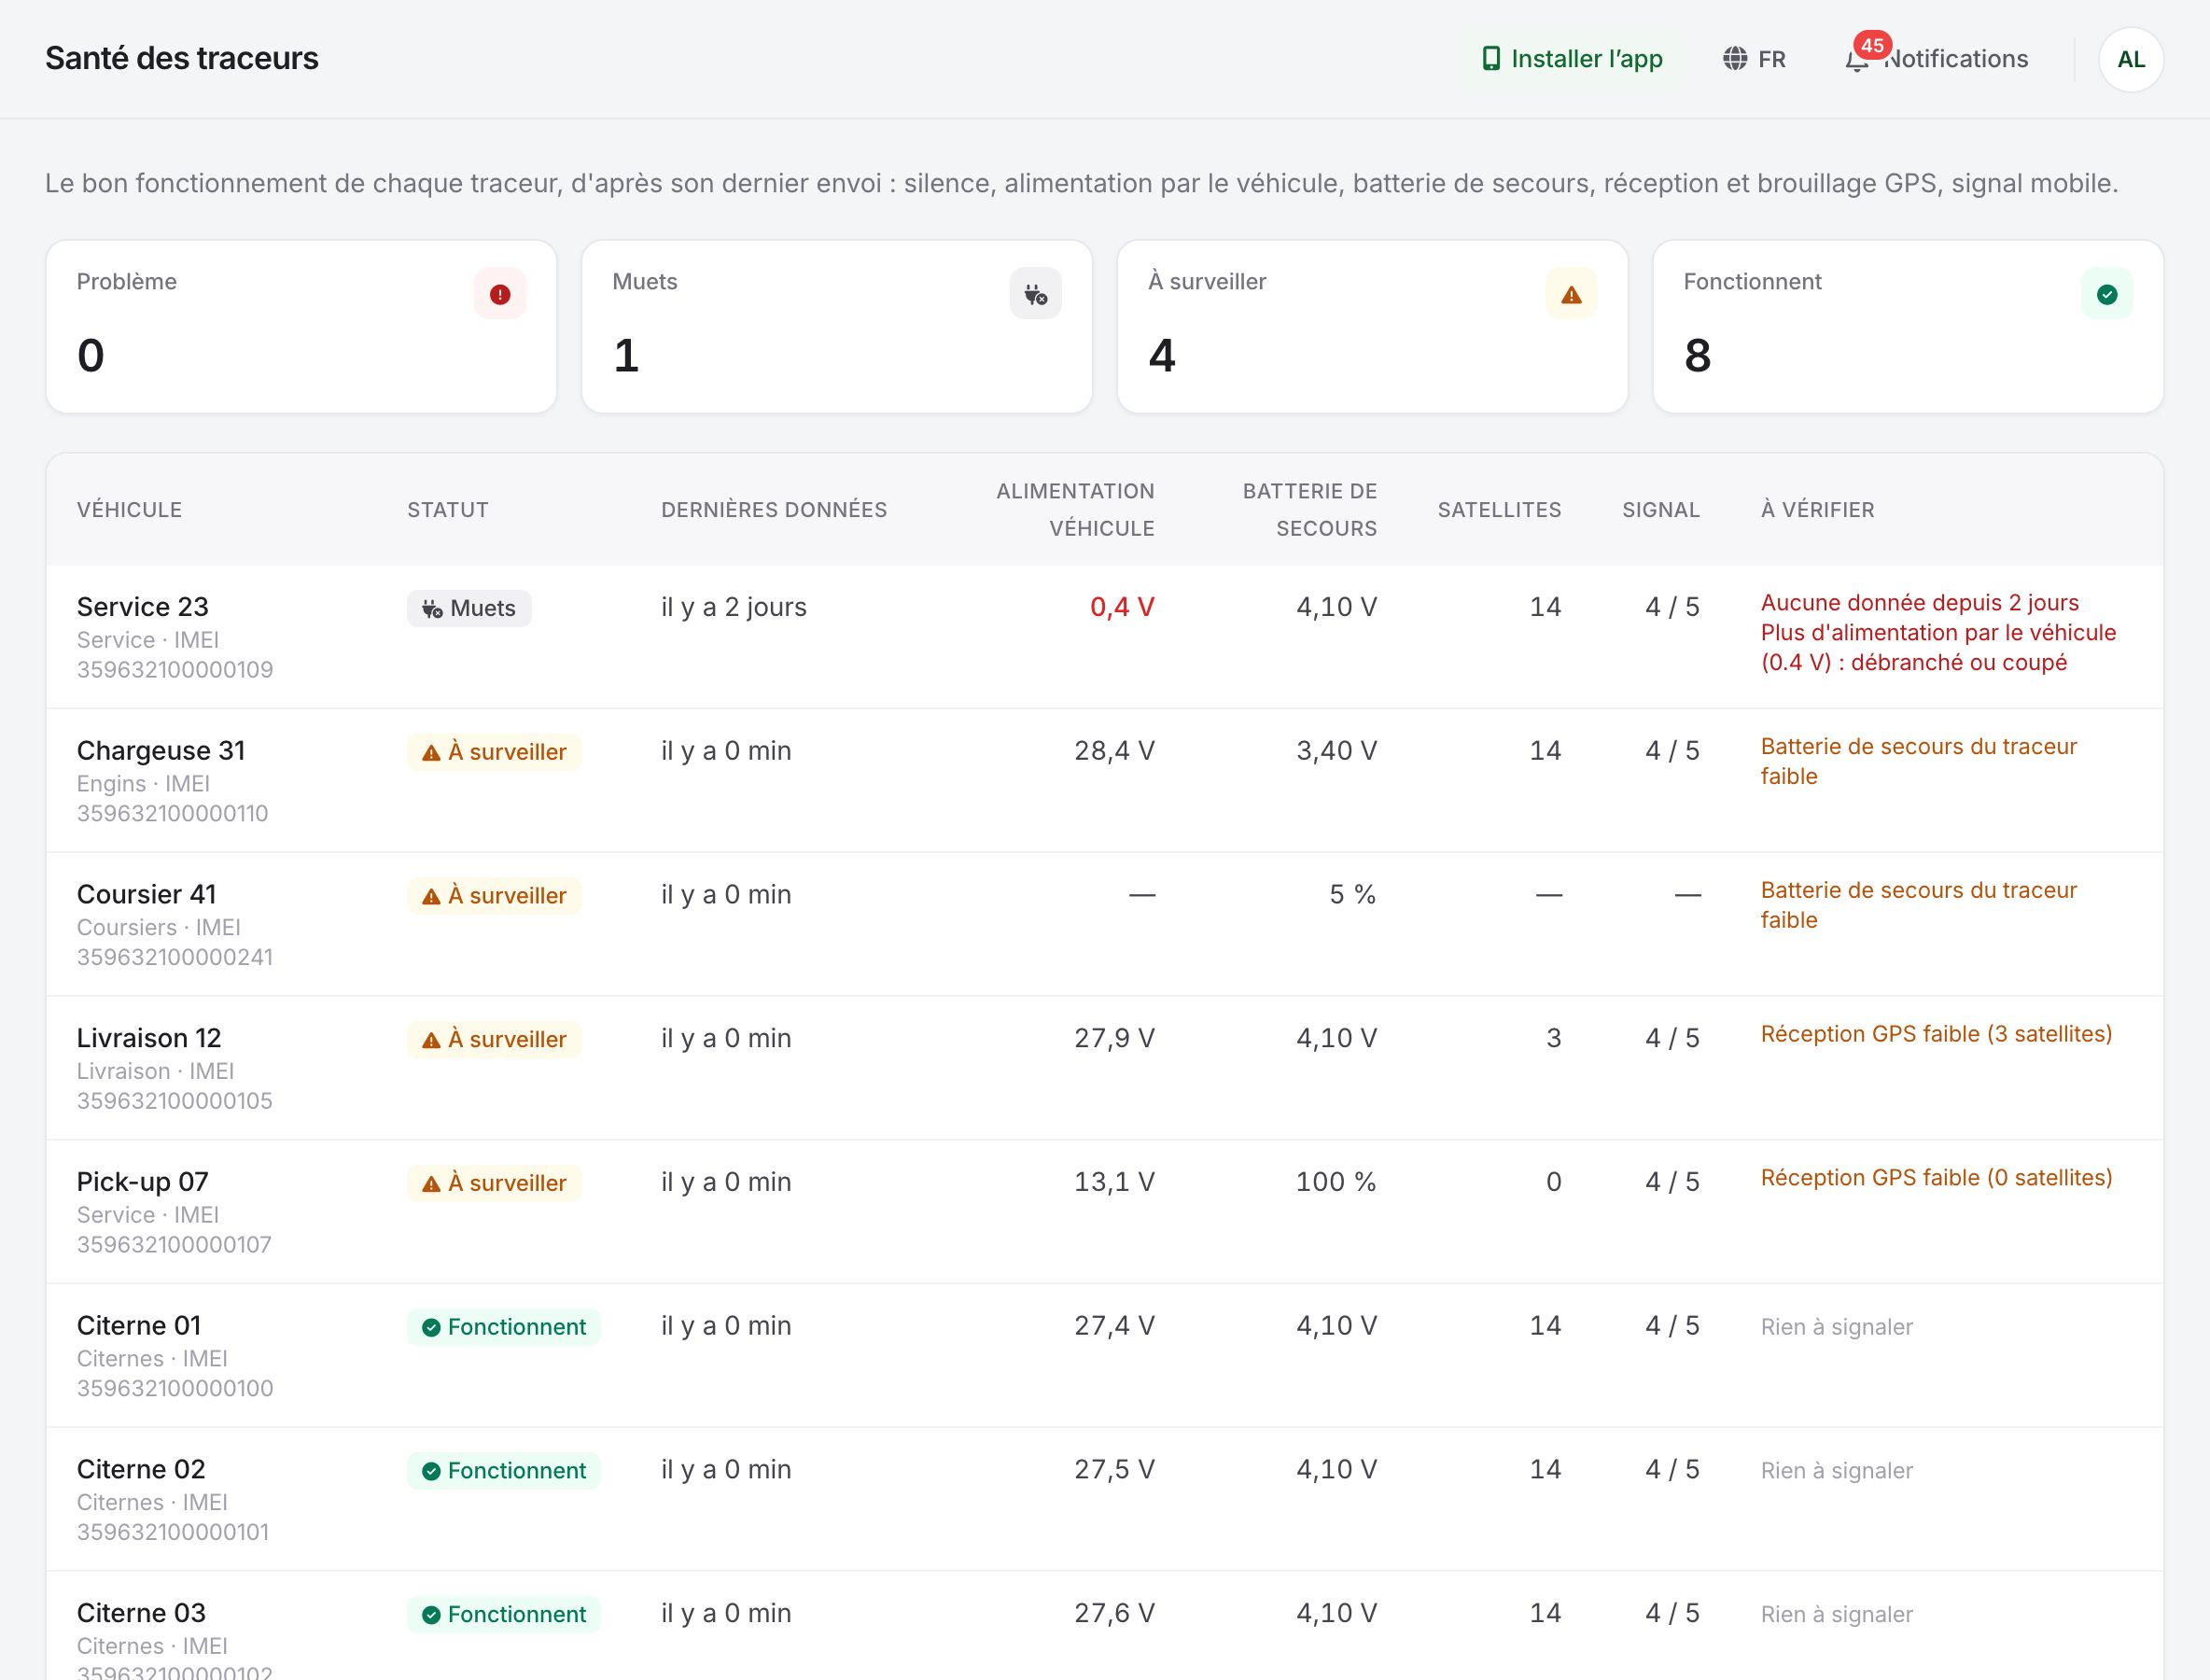This screenshot has height=1680, width=2210.
Task: Click the Muets status badge for Service 23
Action: (x=469, y=608)
